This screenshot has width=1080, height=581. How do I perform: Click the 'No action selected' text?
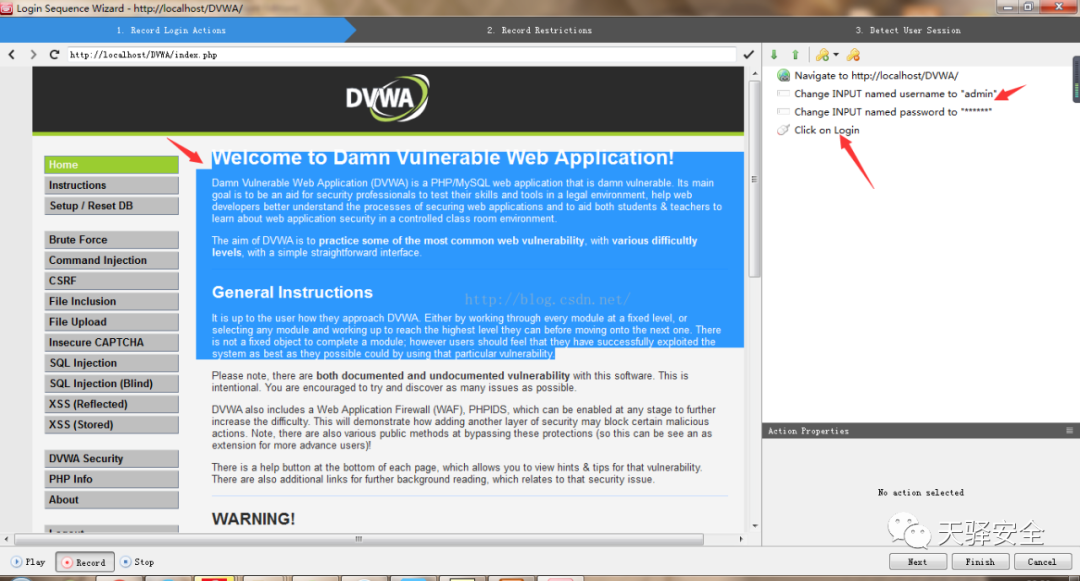(921, 493)
